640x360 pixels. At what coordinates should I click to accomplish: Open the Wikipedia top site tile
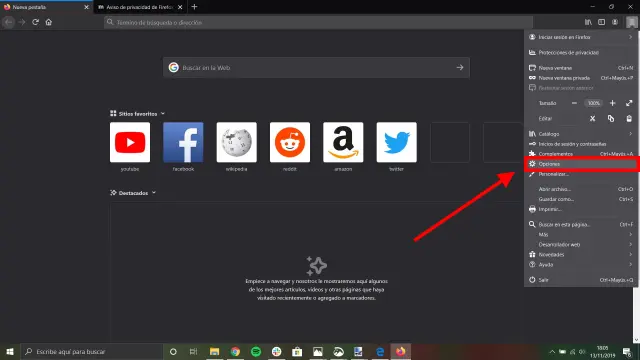pyautogui.click(x=237, y=142)
